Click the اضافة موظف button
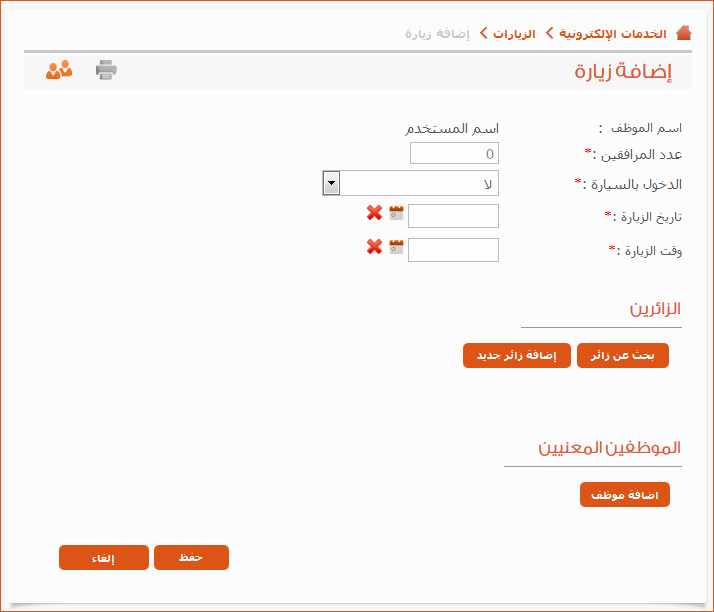The image size is (714, 612). click(x=625, y=495)
